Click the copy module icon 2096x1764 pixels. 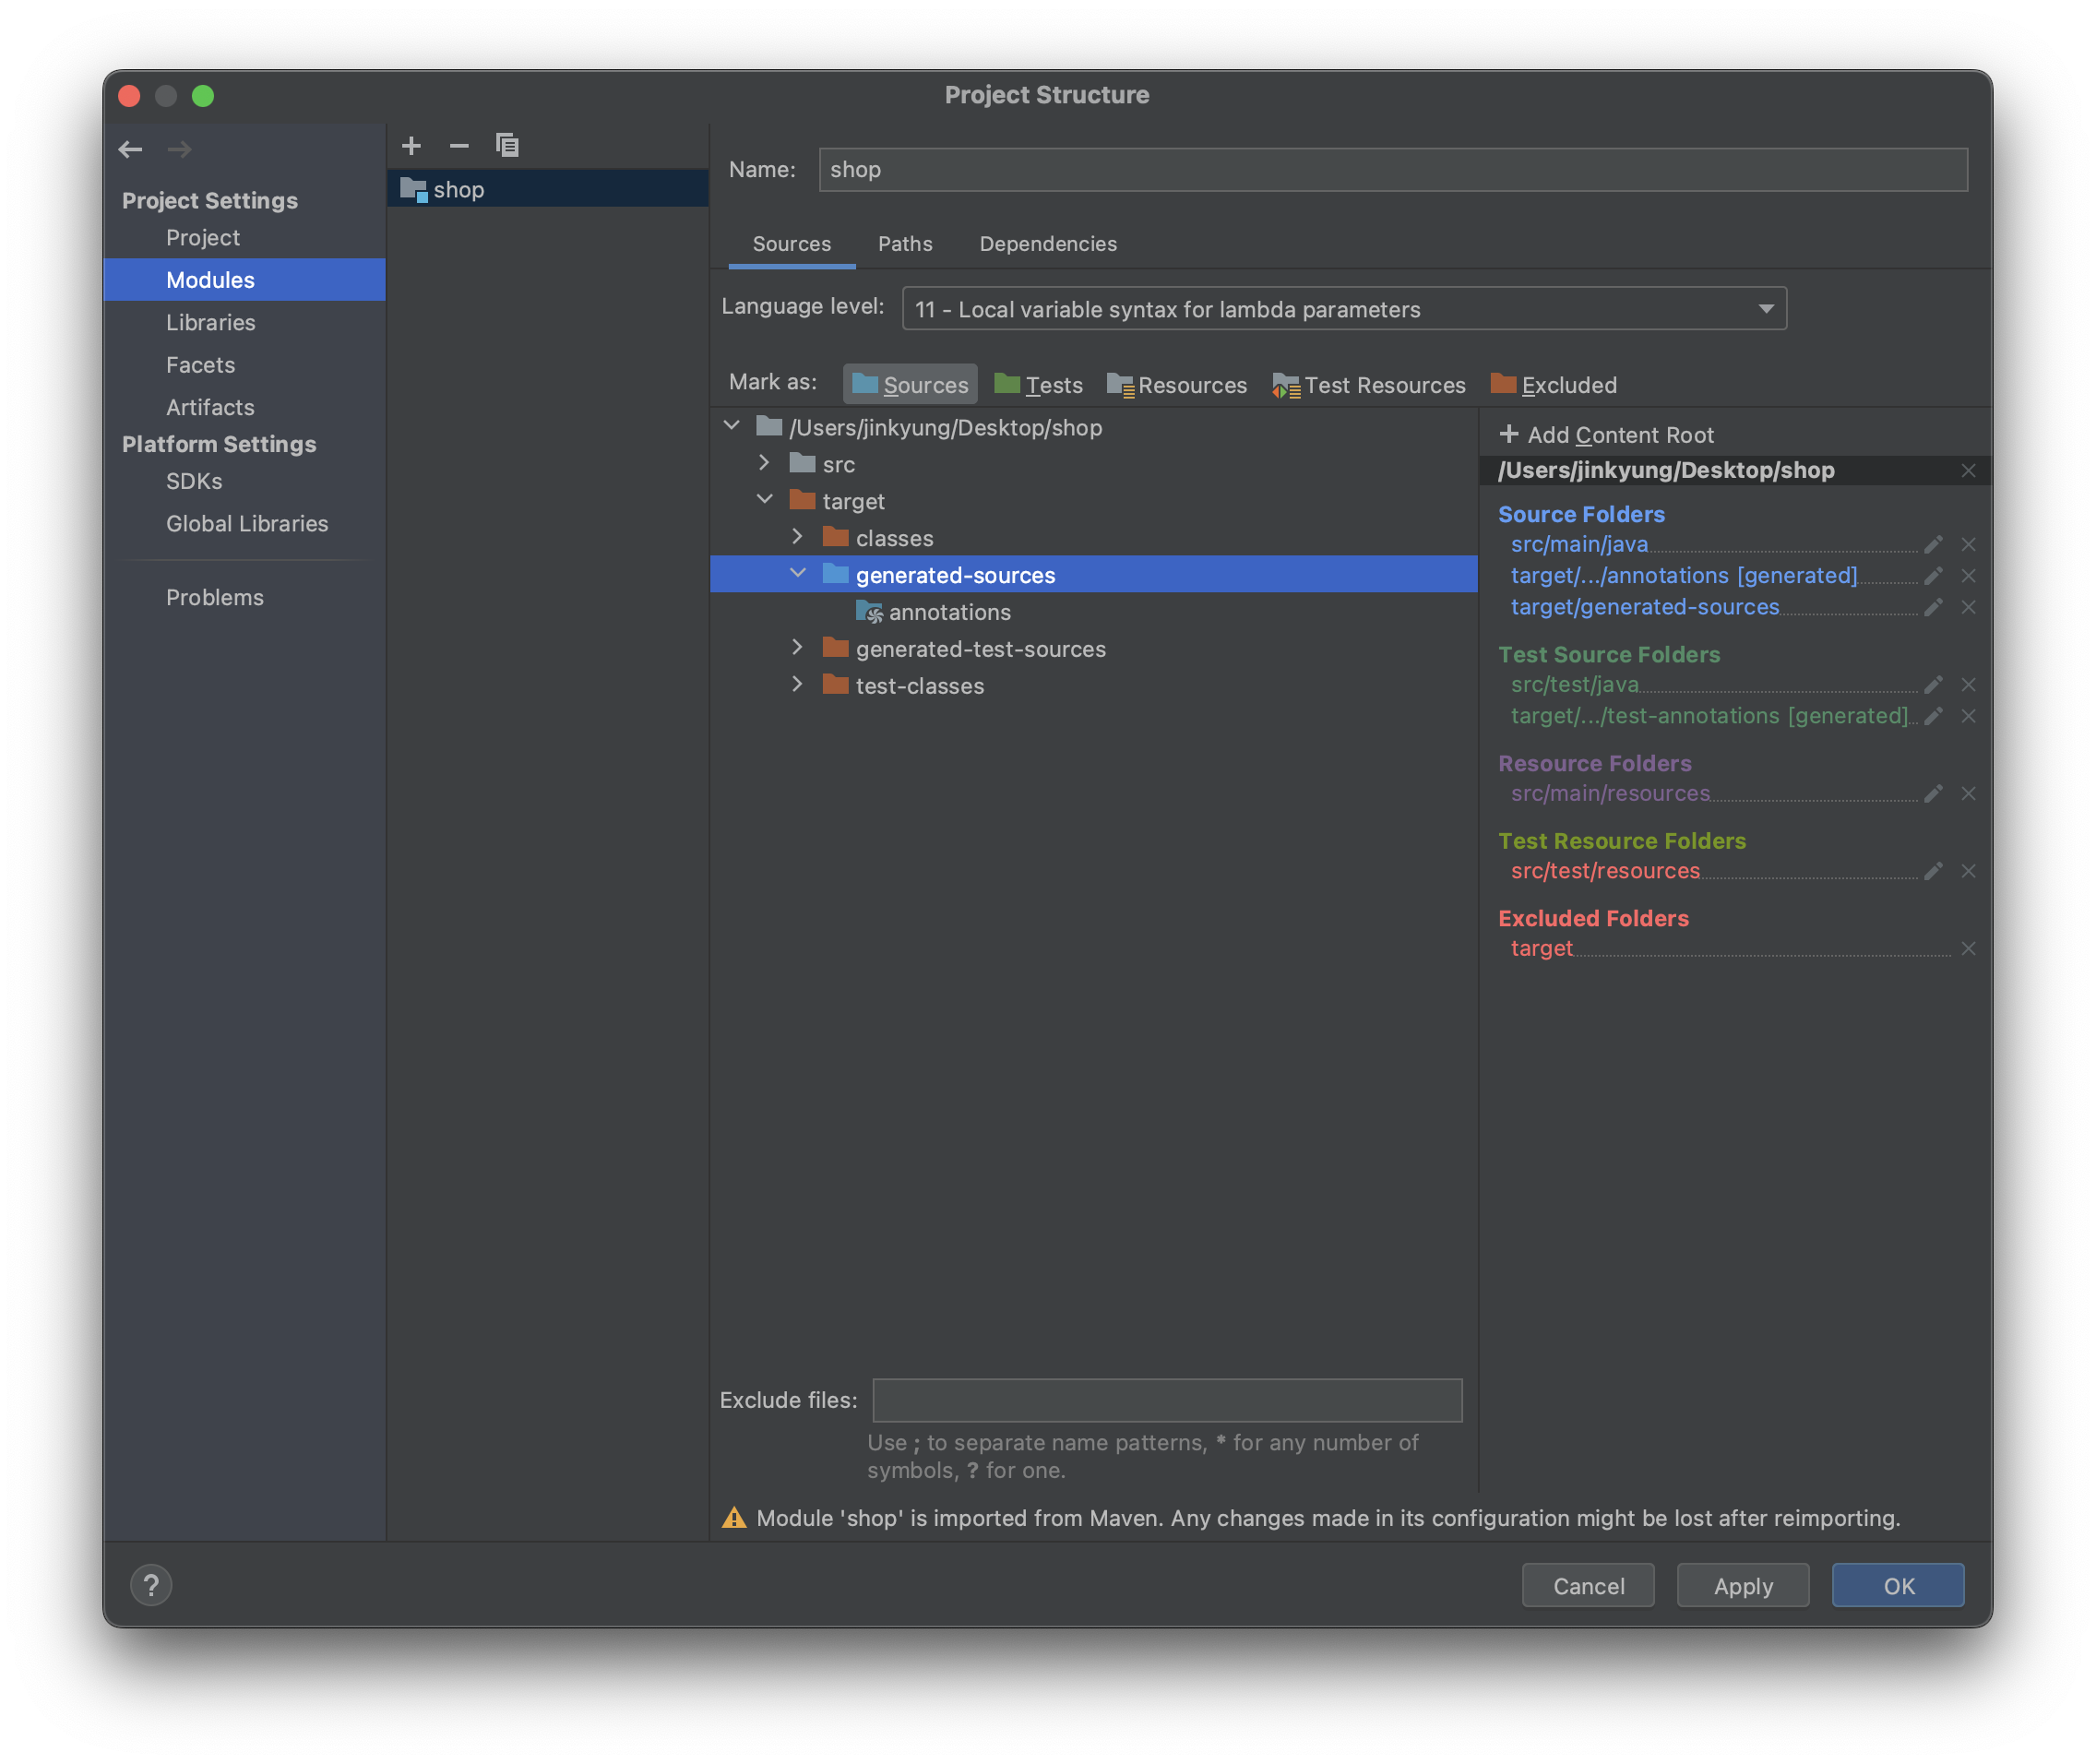pos(507,146)
